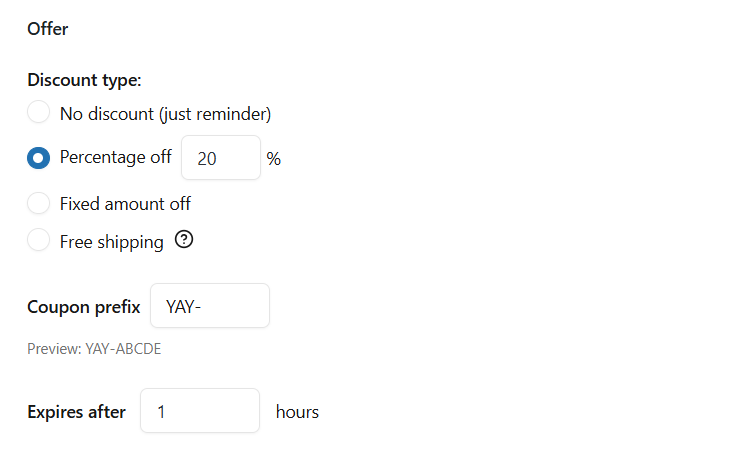Open the Free shipping help tooltip icon

point(184,240)
